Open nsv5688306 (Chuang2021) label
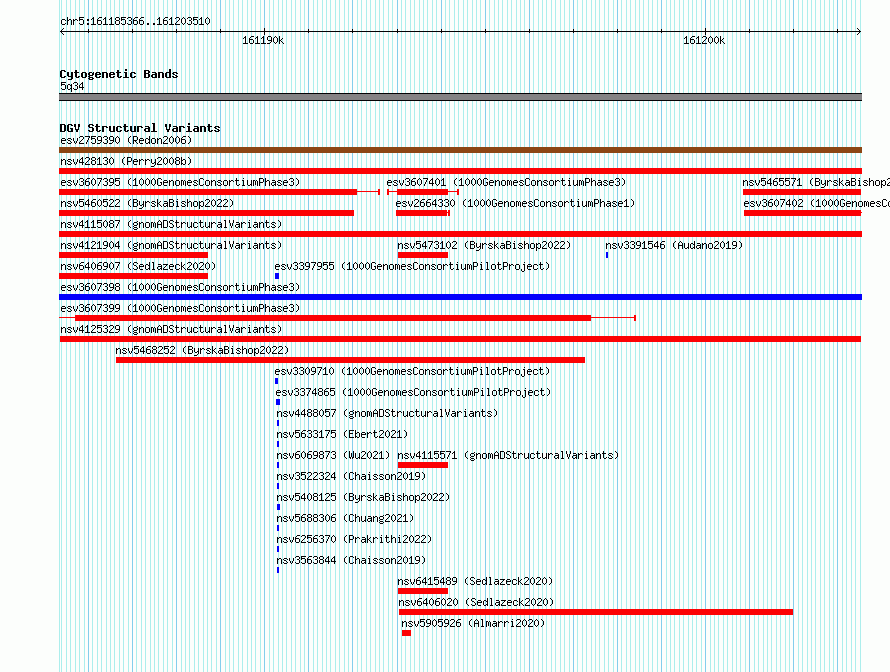Image resolution: width=890 pixels, height=672 pixels. pyautogui.click(x=345, y=518)
